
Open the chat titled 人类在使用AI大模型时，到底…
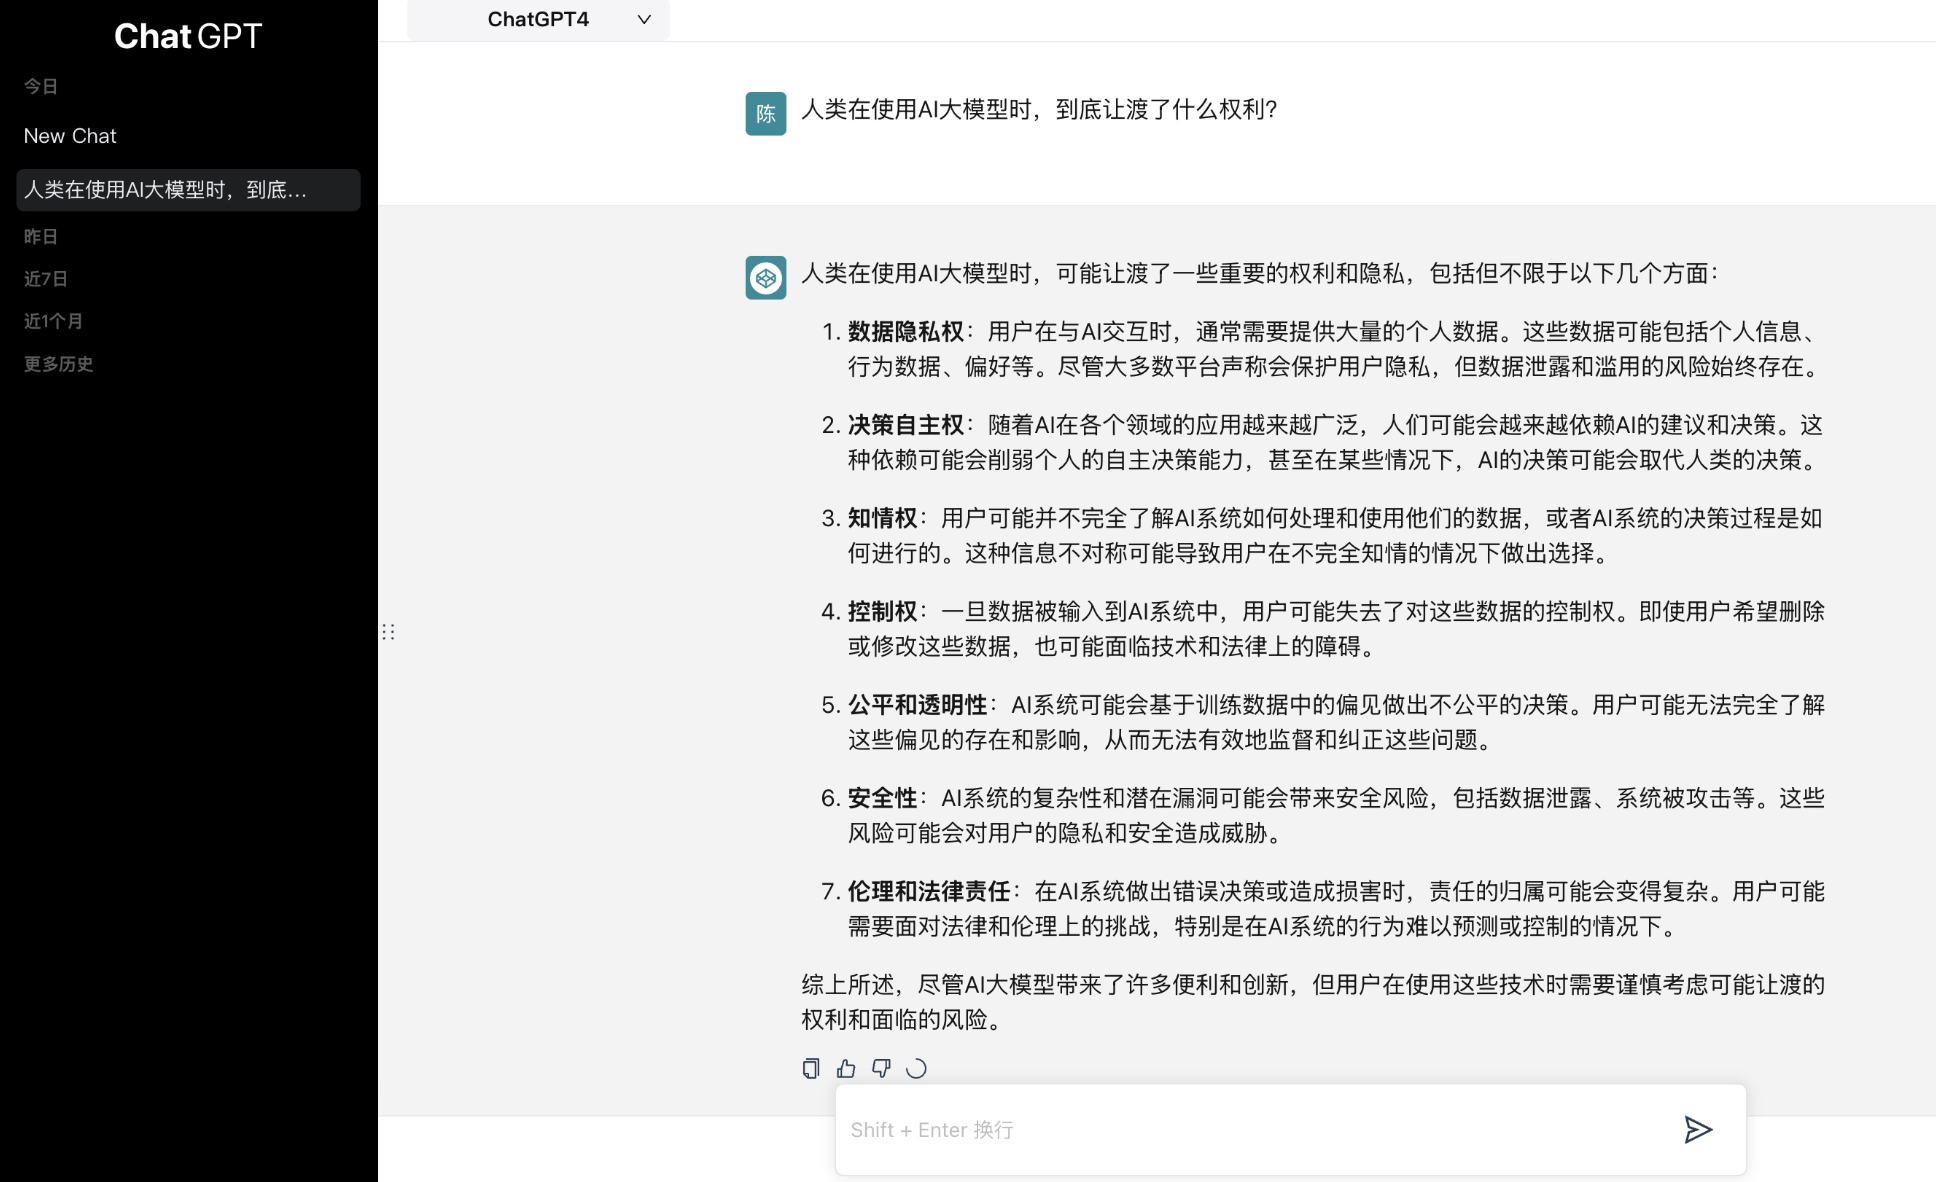pos(188,190)
